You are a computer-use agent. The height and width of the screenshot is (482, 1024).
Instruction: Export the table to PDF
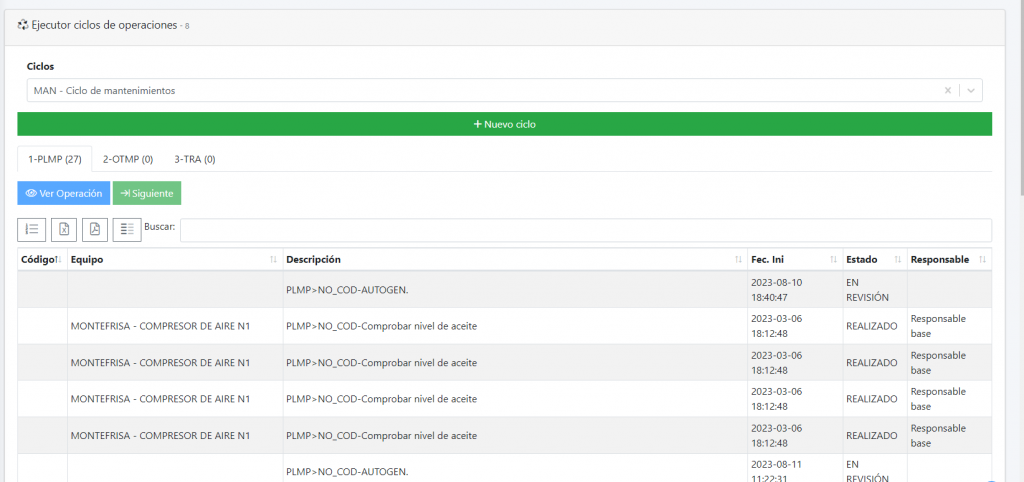pyautogui.click(x=95, y=230)
